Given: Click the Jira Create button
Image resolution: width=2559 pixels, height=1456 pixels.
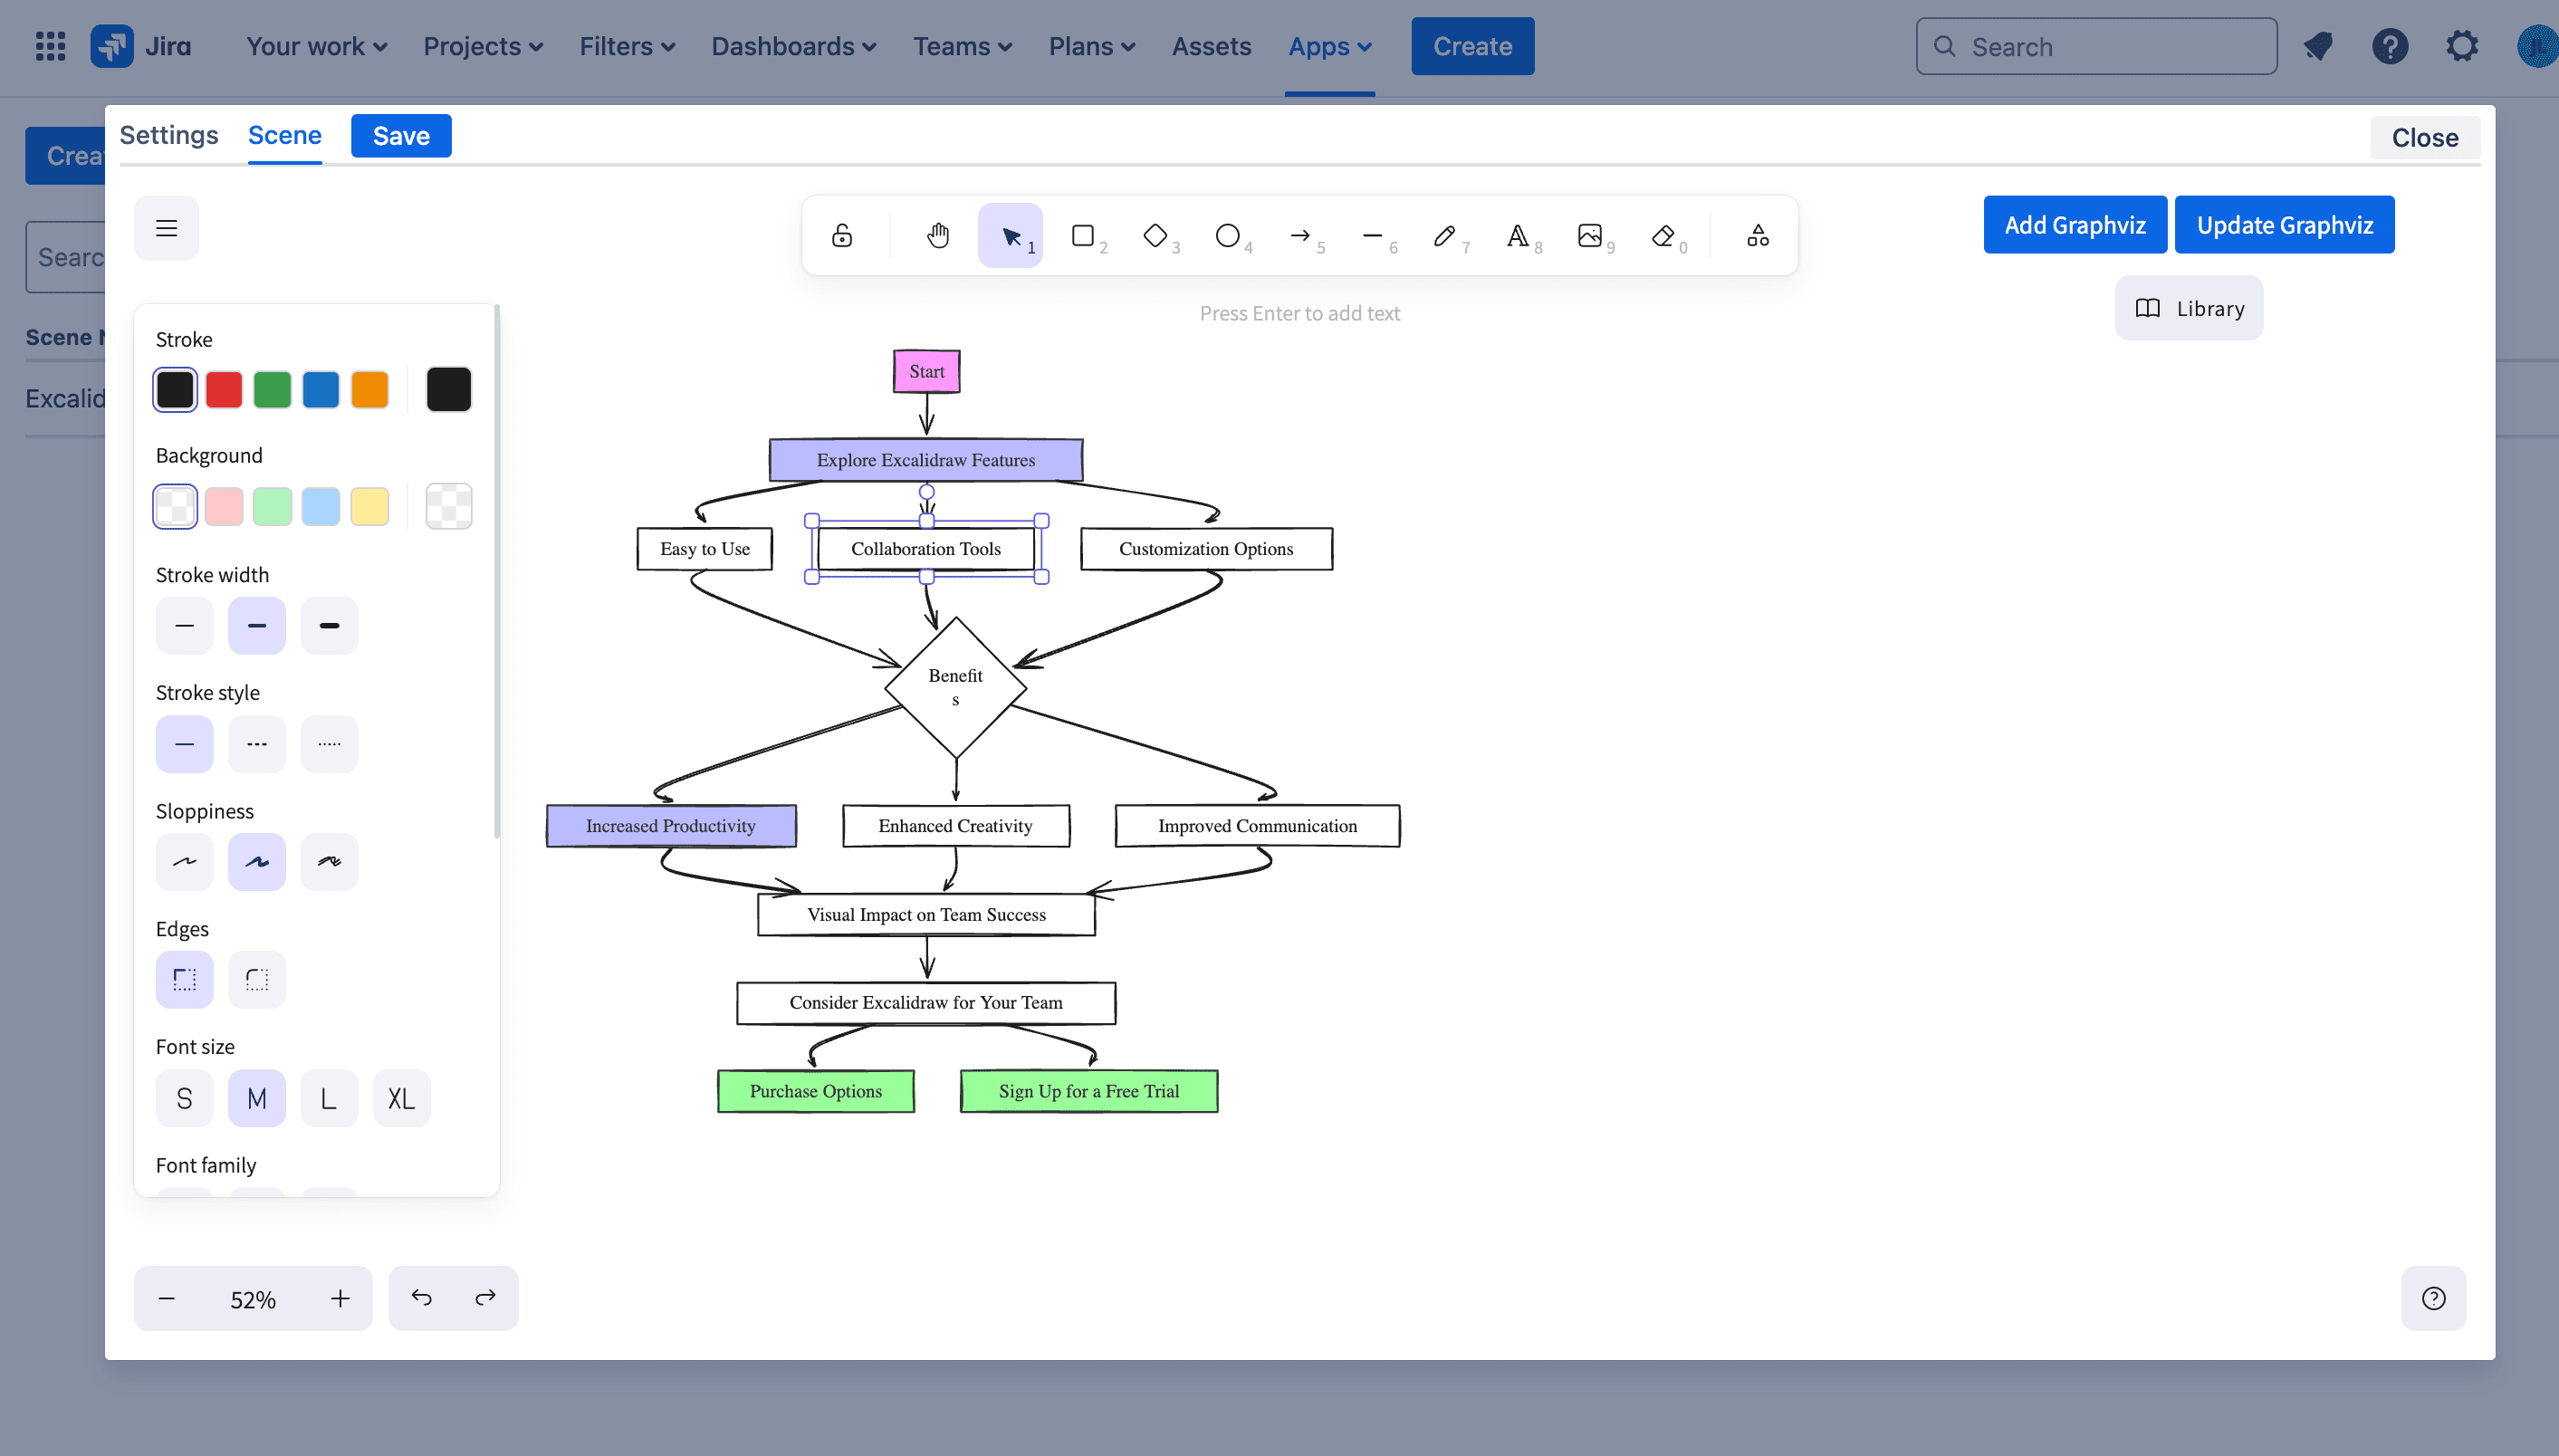Looking at the screenshot, I should coord(1472,46).
